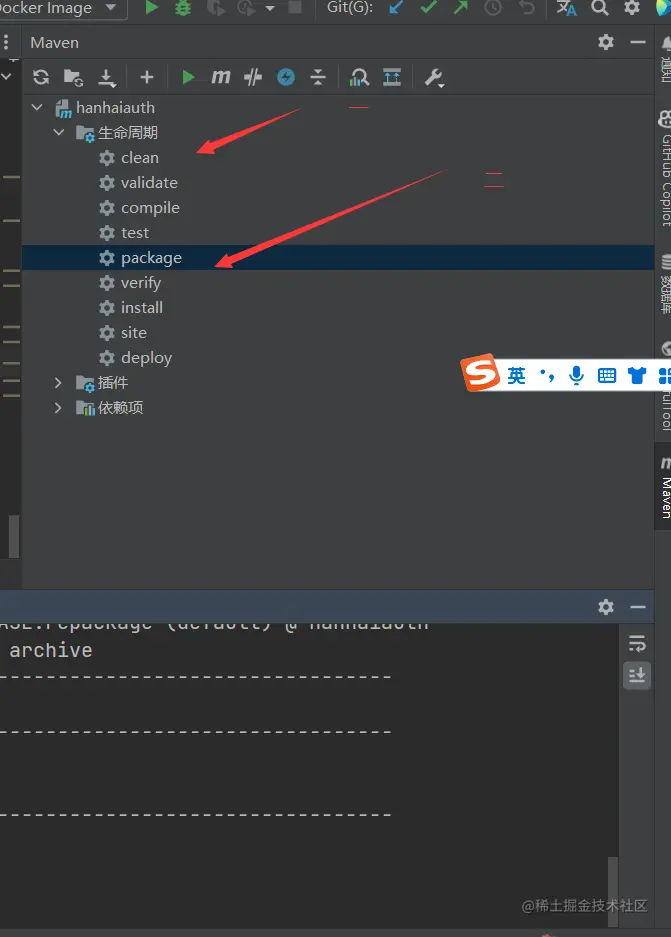Open the Sogou soft keyboard icon
This screenshot has height=937, width=671.
point(606,375)
